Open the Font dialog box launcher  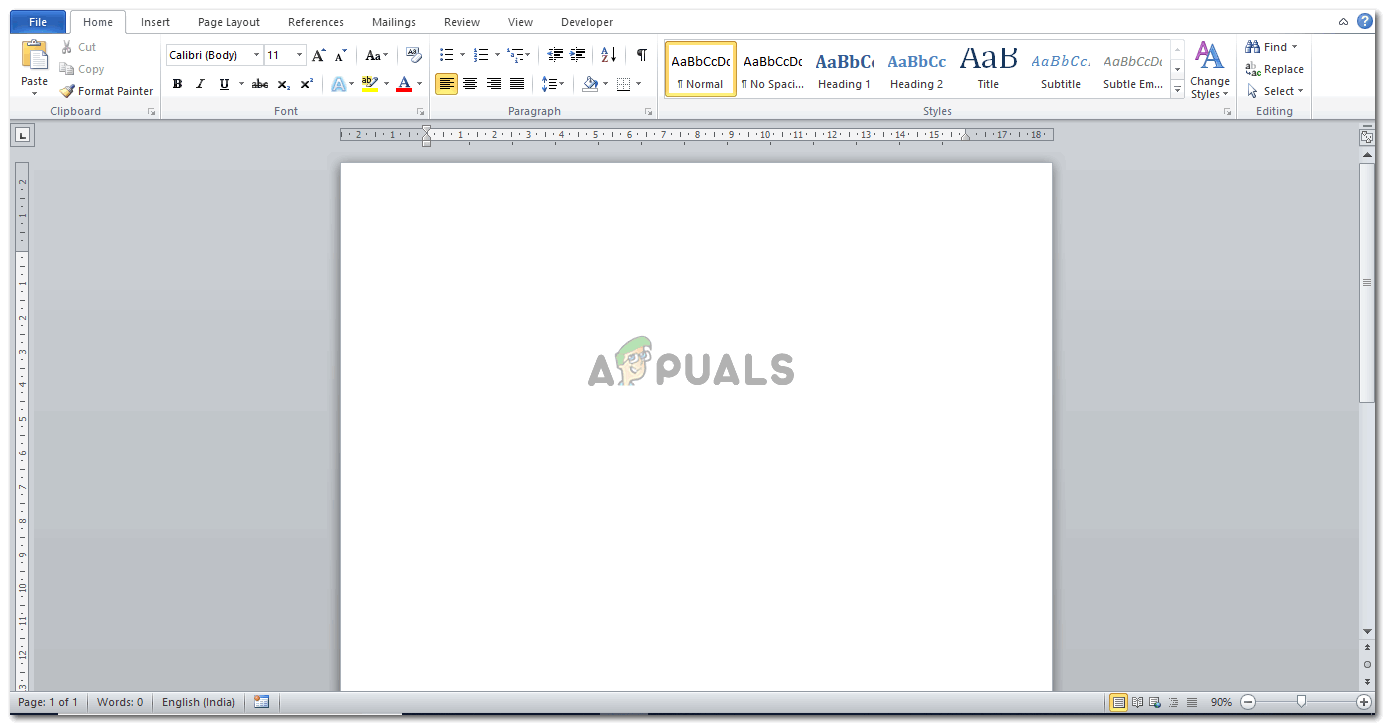coord(420,112)
